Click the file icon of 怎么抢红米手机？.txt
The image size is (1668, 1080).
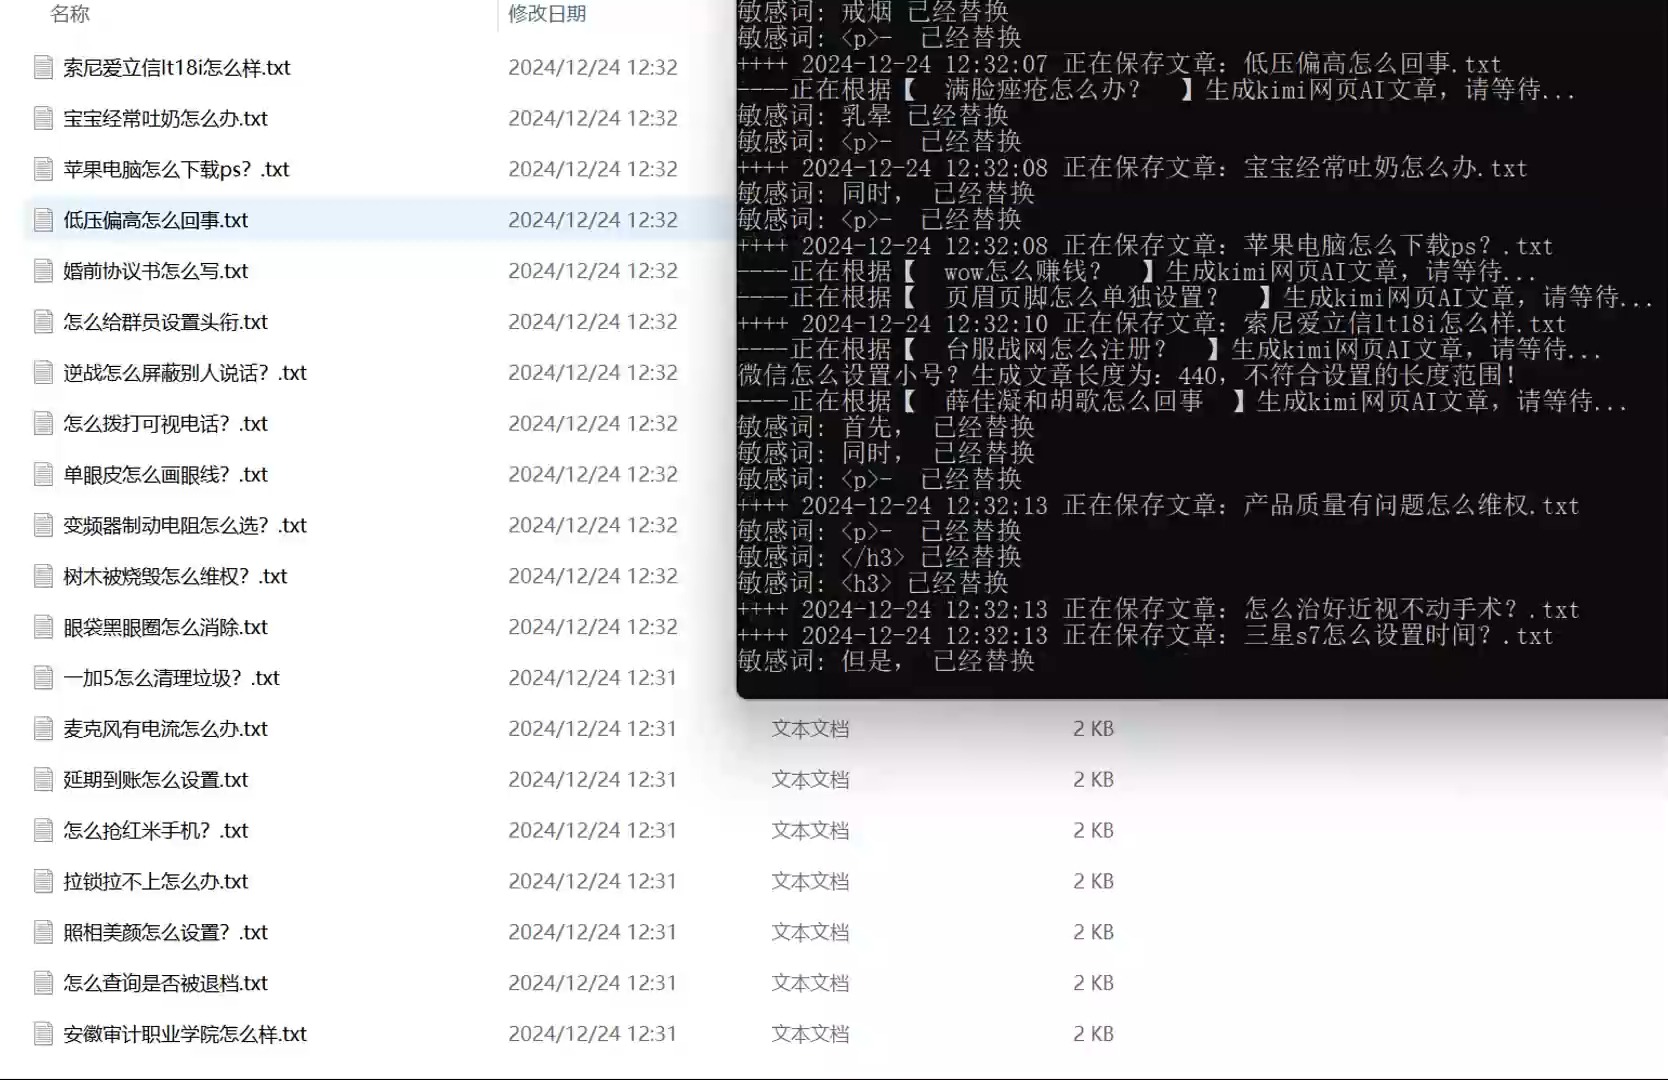[x=43, y=831]
